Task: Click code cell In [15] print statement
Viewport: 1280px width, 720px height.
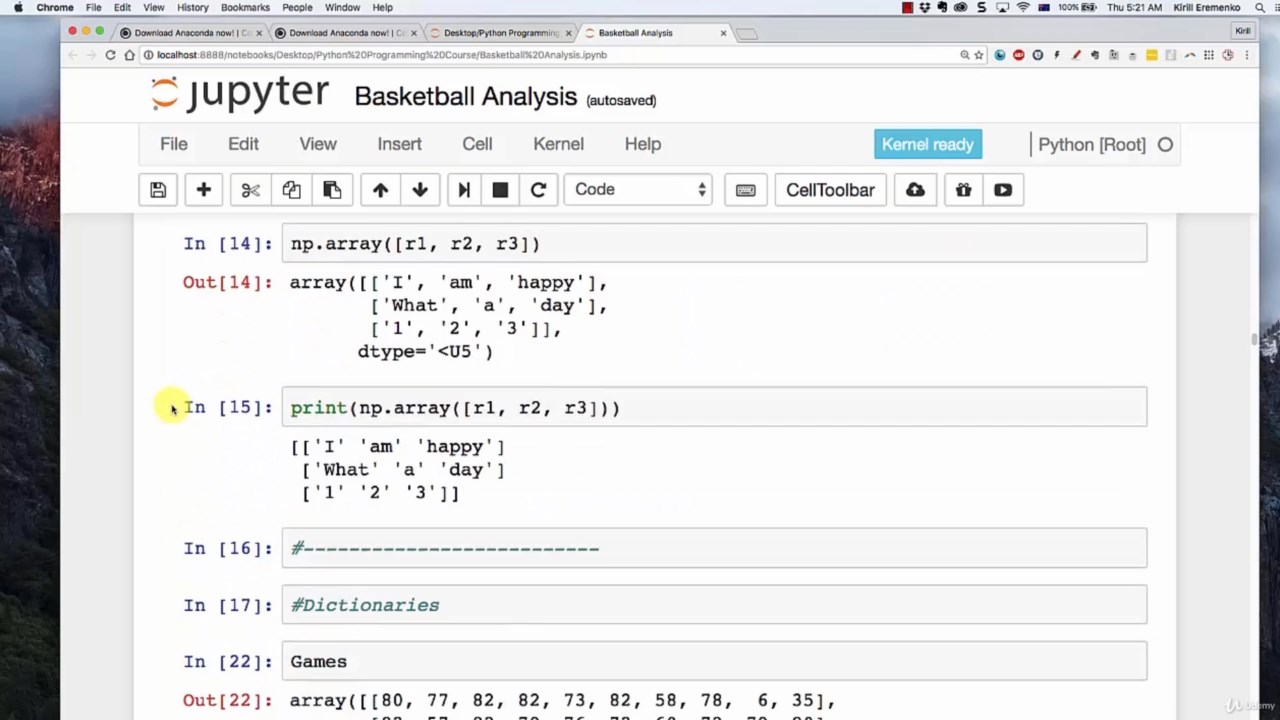Action: (714, 408)
